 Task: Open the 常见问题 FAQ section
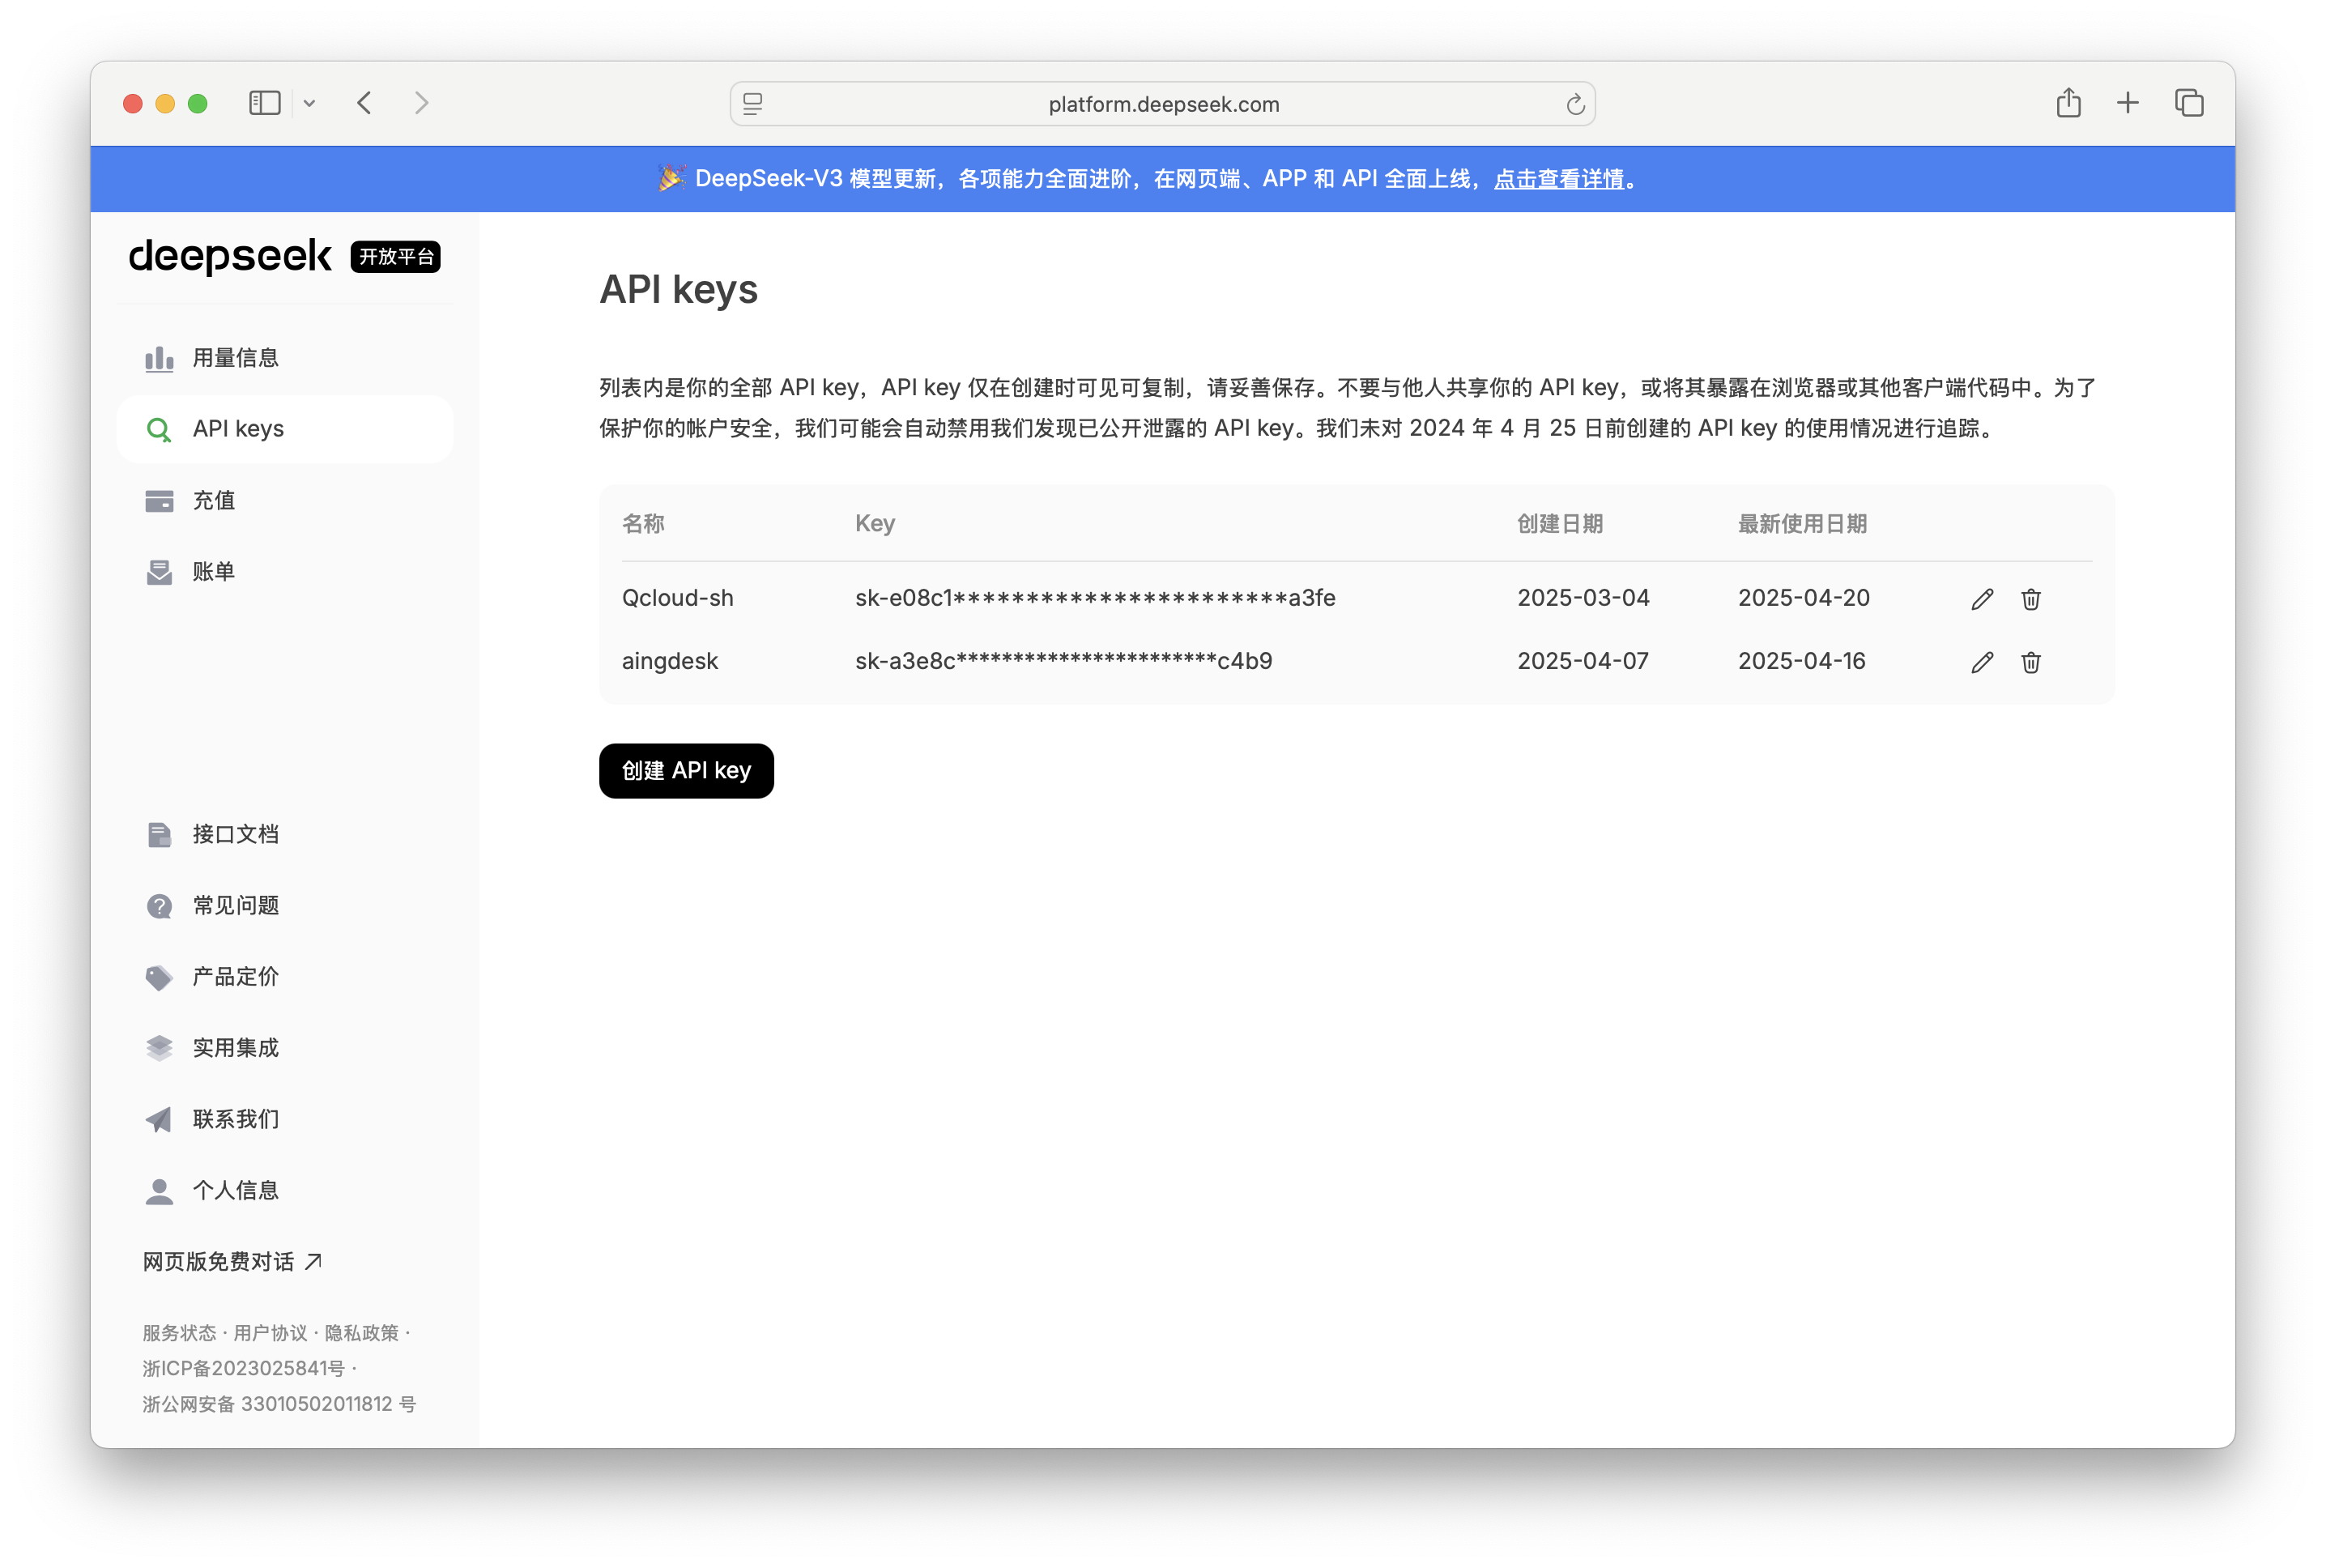(x=236, y=905)
